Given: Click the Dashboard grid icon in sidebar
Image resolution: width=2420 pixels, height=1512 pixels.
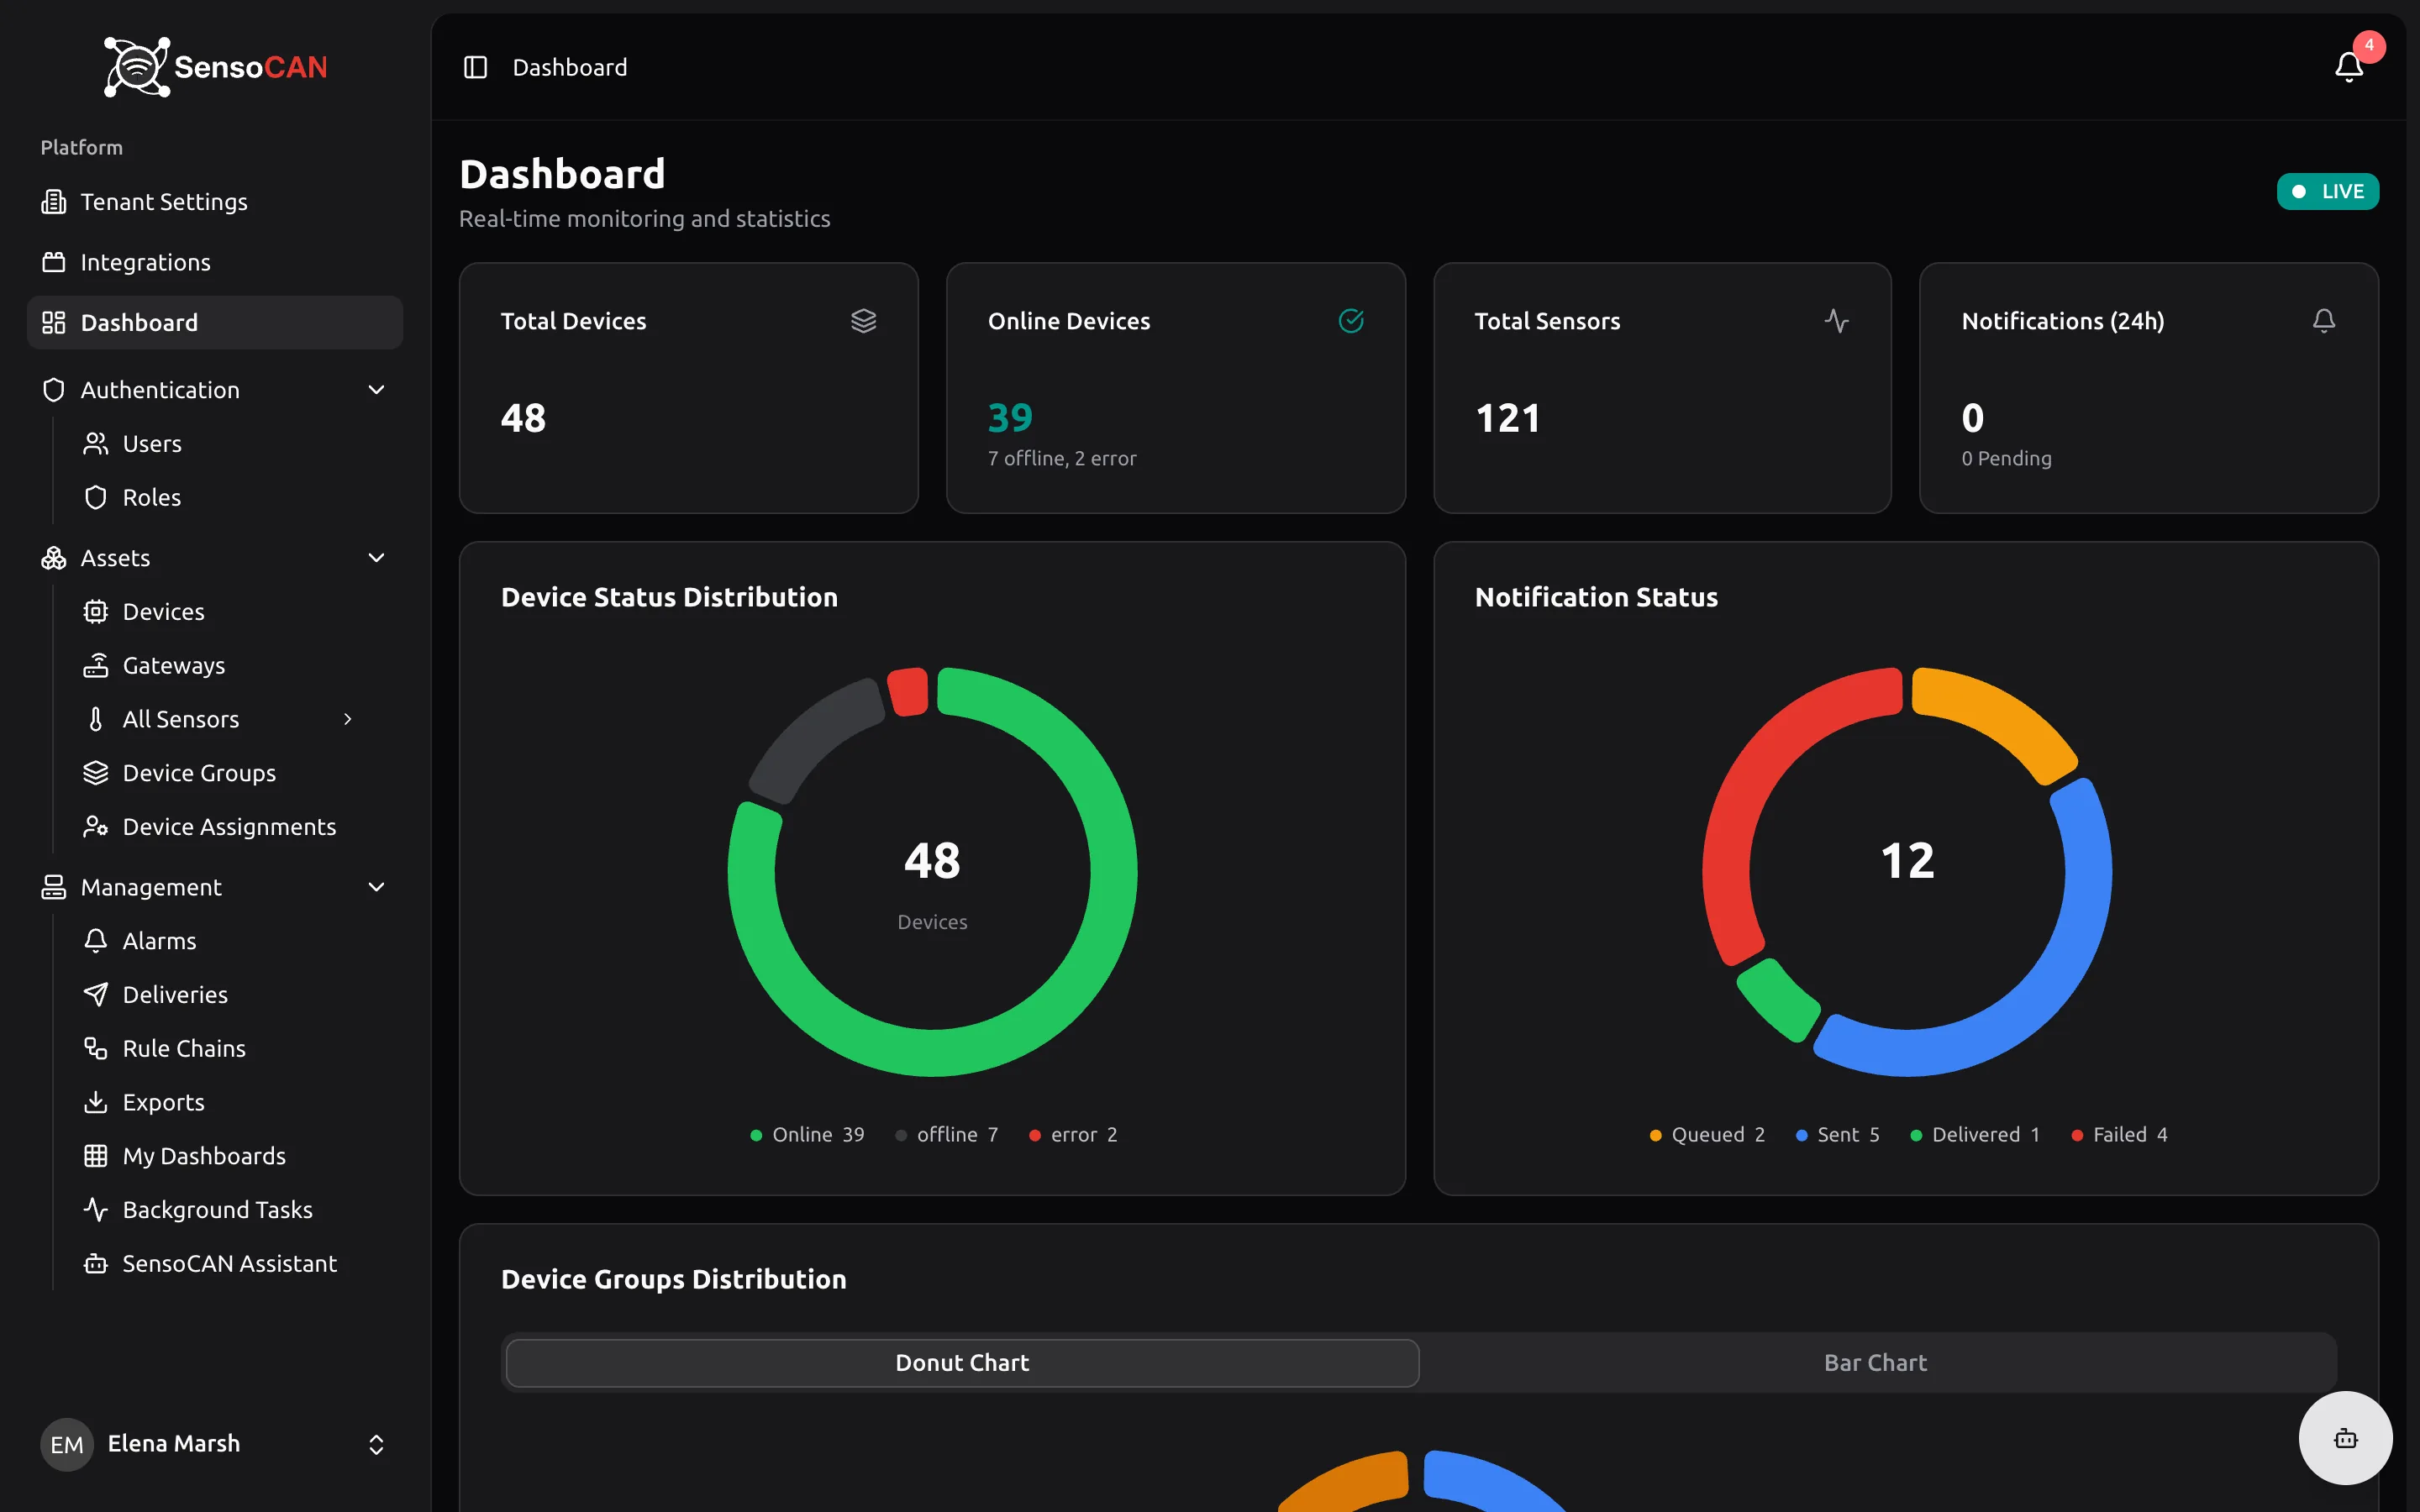Looking at the screenshot, I should pyautogui.click(x=53, y=322).
